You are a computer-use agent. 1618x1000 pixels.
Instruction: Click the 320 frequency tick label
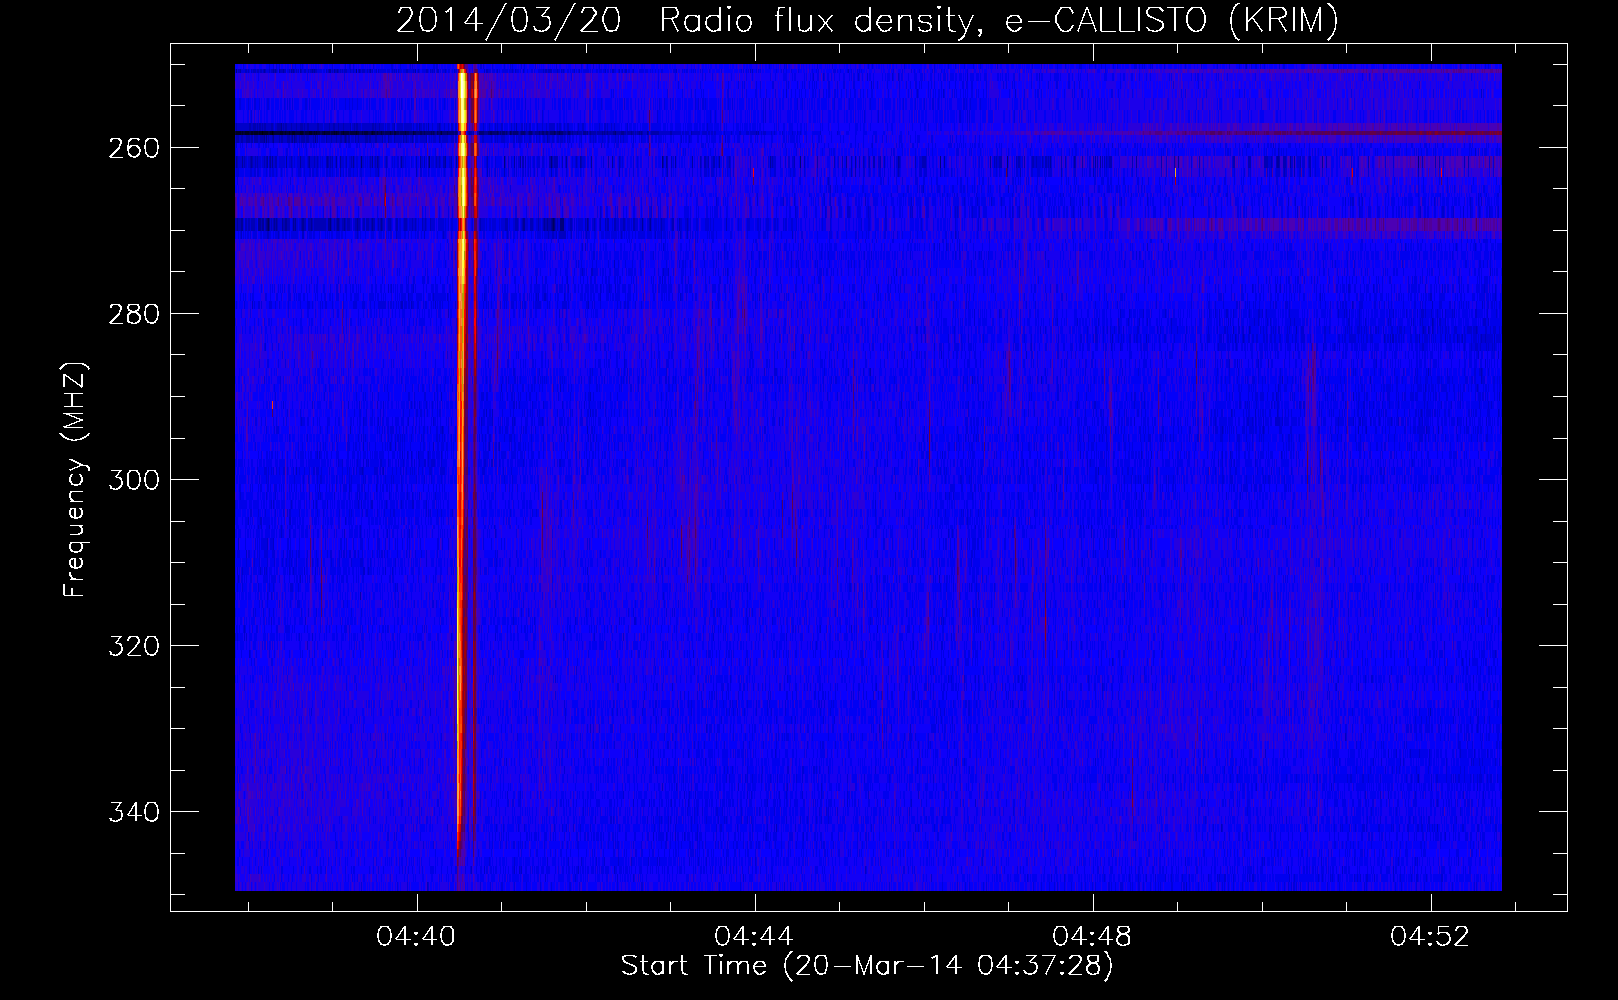[133, 646]
